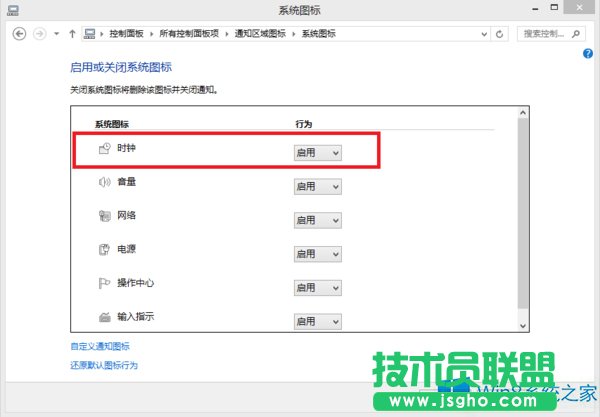Open Help with the blue question mark
This screenshot has width=600, height=417.
click(x=589, y=52)
